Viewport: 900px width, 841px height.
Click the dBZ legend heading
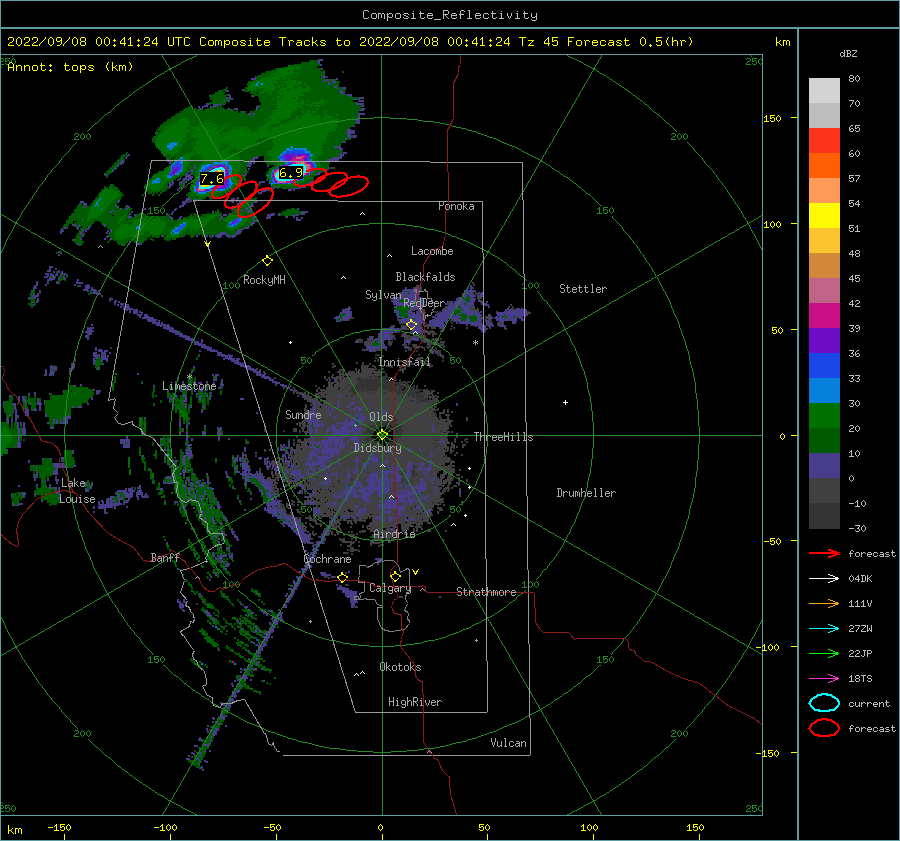[x=848, y=53]
